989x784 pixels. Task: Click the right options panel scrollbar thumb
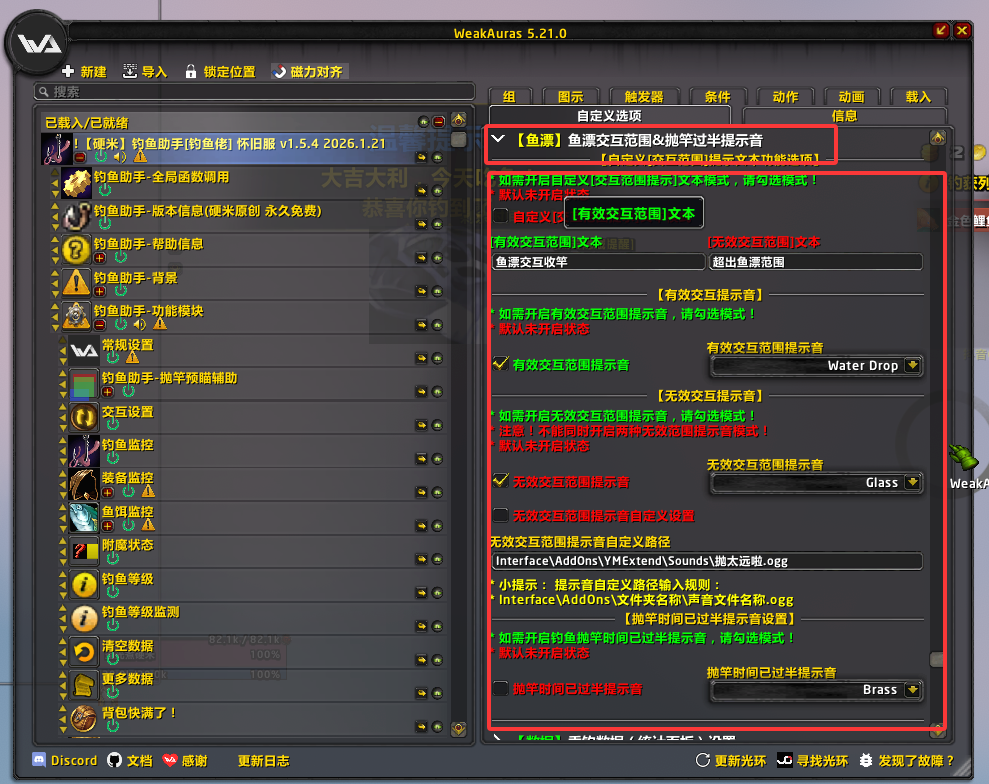pyautogui.click(x=937, y=660)
